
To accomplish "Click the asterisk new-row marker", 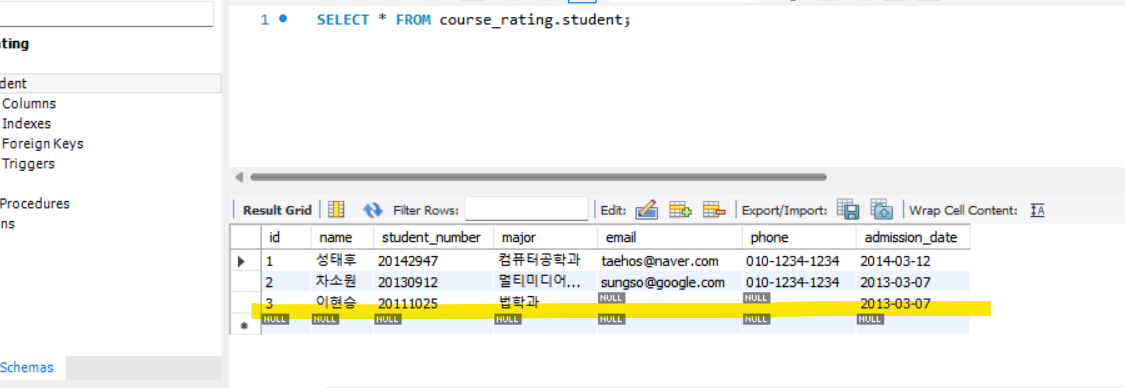I will [244, 325].
